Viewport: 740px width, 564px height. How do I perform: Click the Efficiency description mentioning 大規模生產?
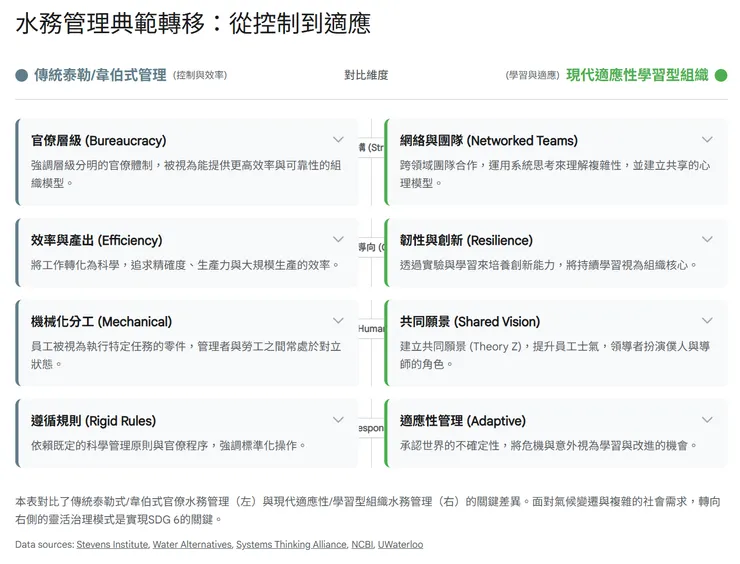185,265
